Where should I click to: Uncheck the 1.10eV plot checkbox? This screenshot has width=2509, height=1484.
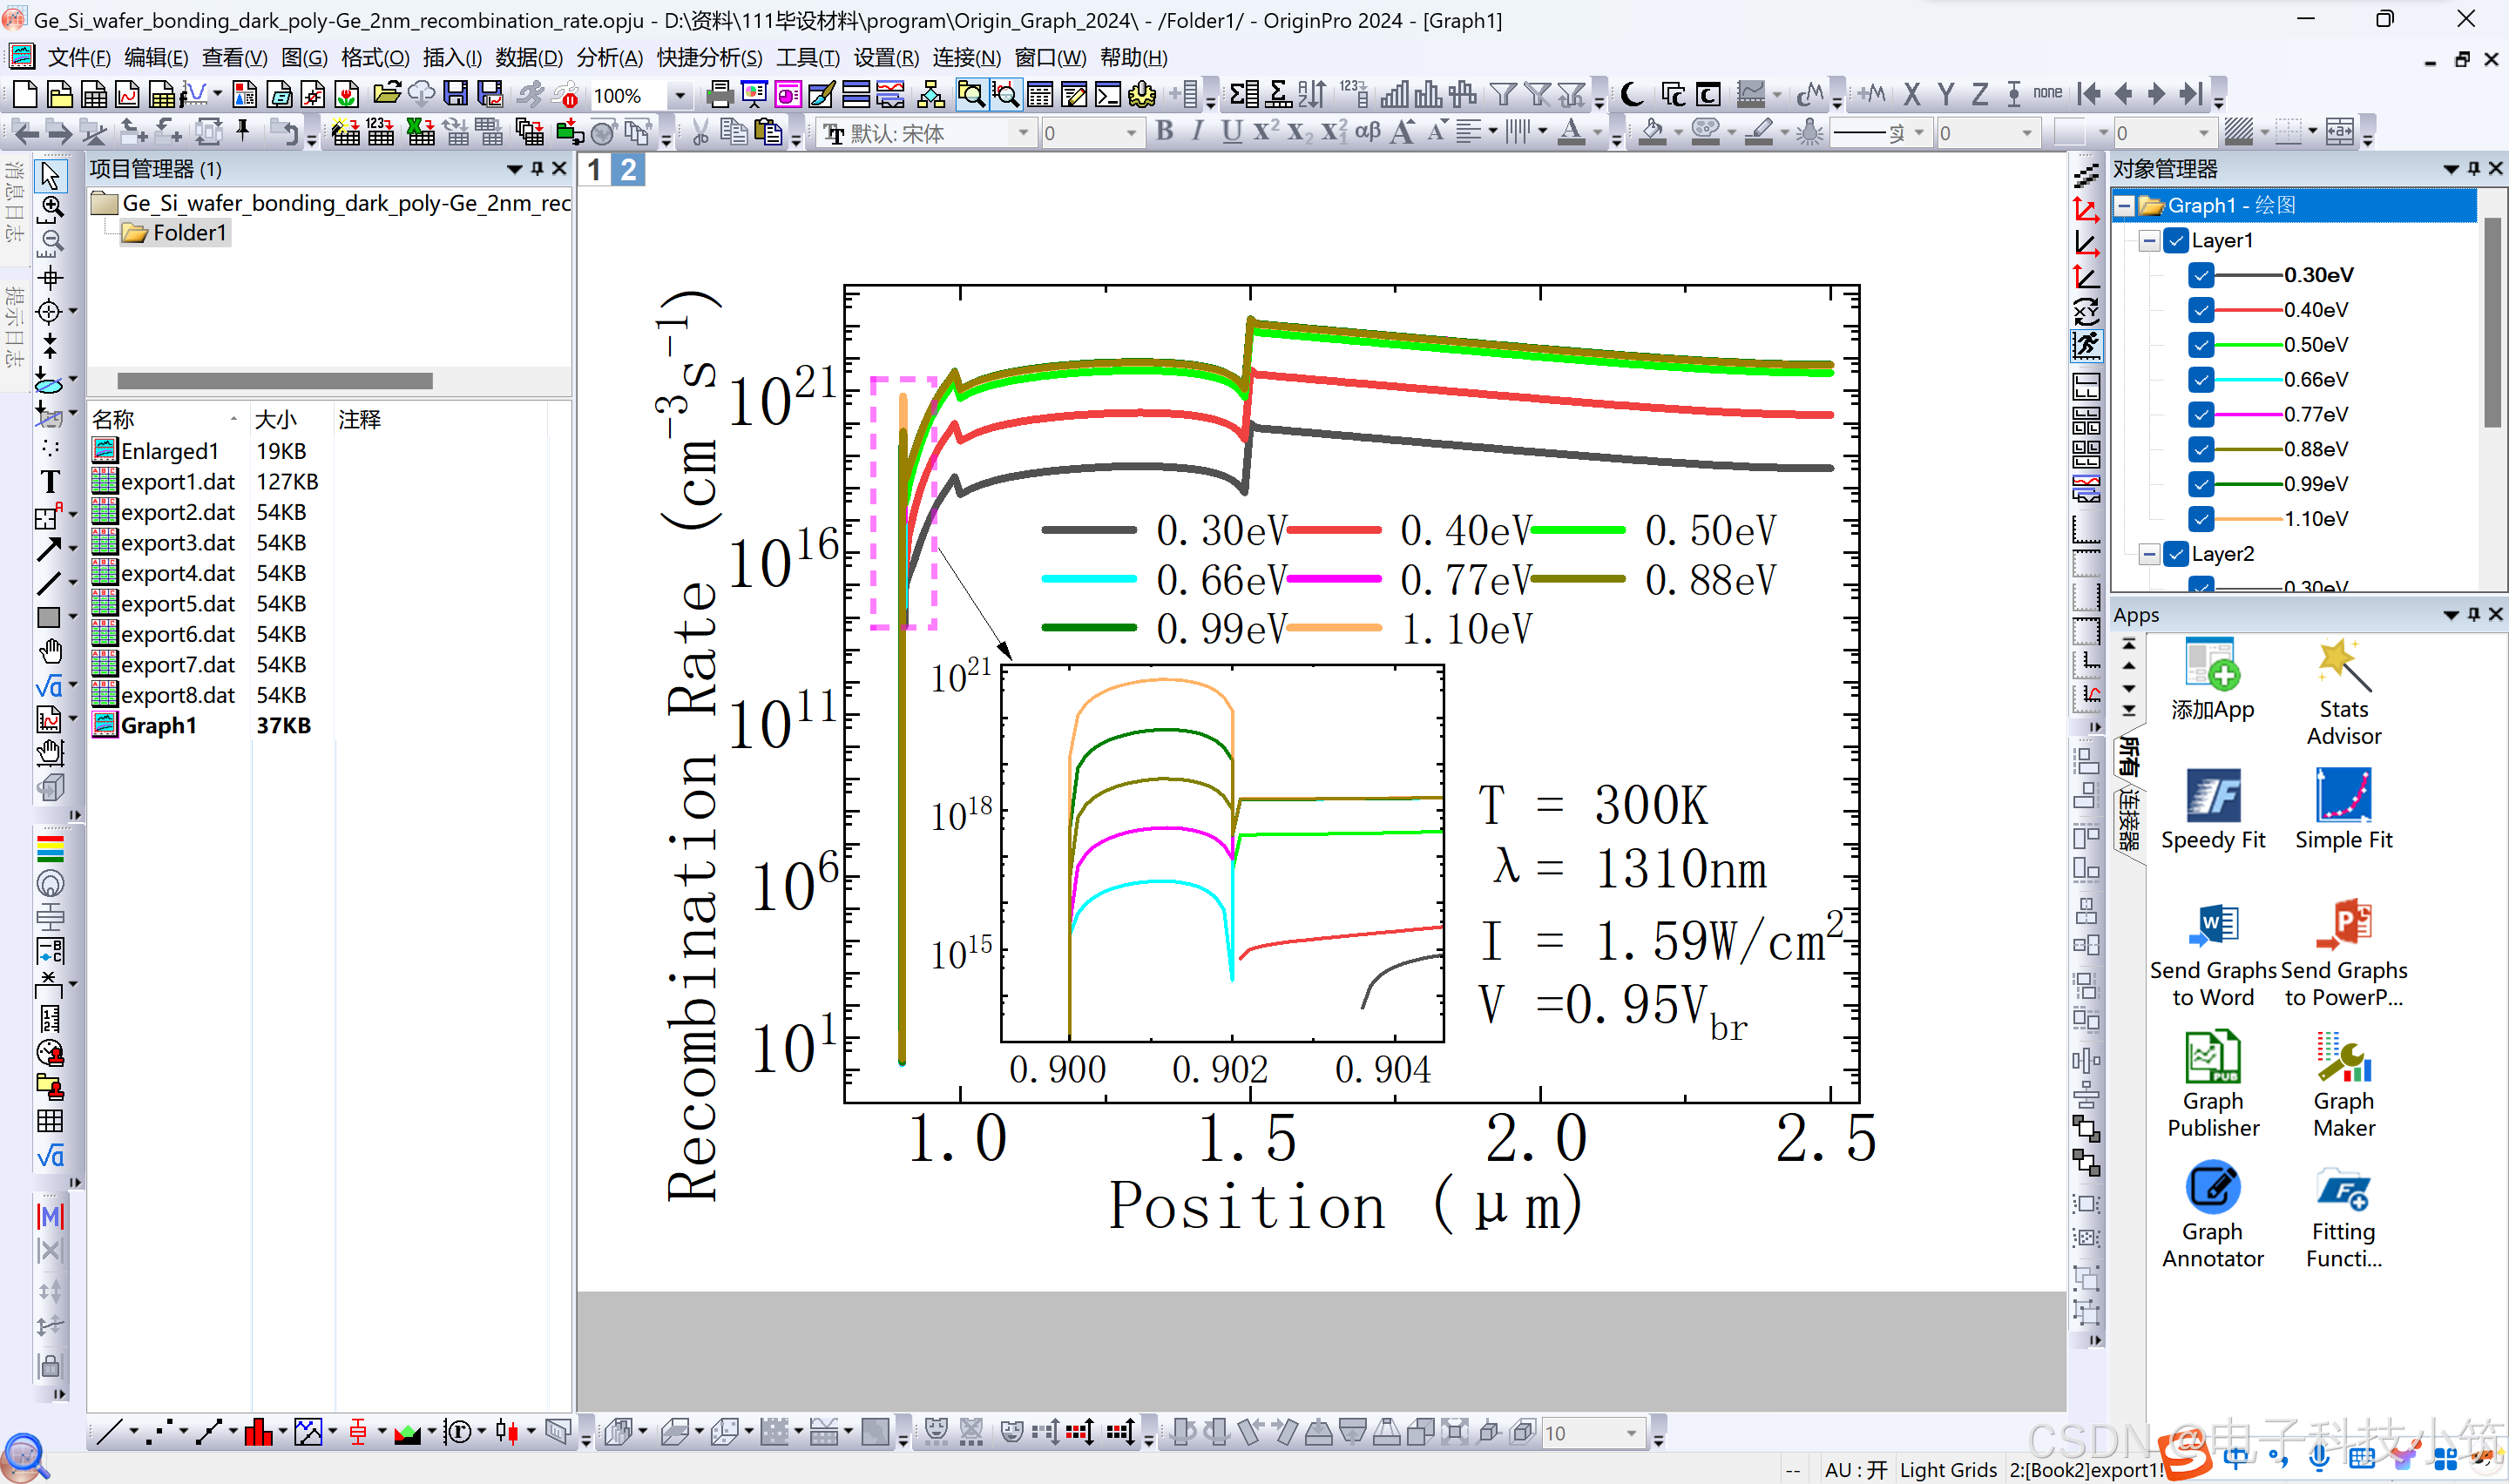tap(2200, 519)
